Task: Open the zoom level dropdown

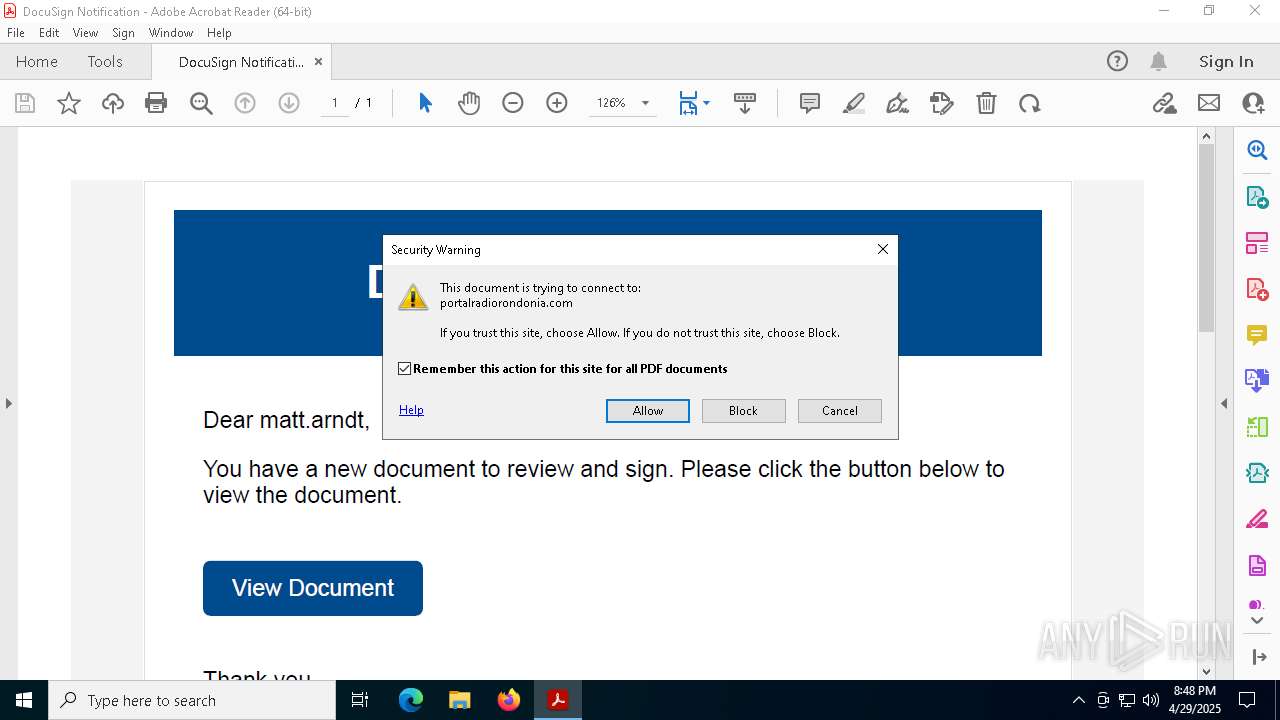Action: click(x=645, y=103)
